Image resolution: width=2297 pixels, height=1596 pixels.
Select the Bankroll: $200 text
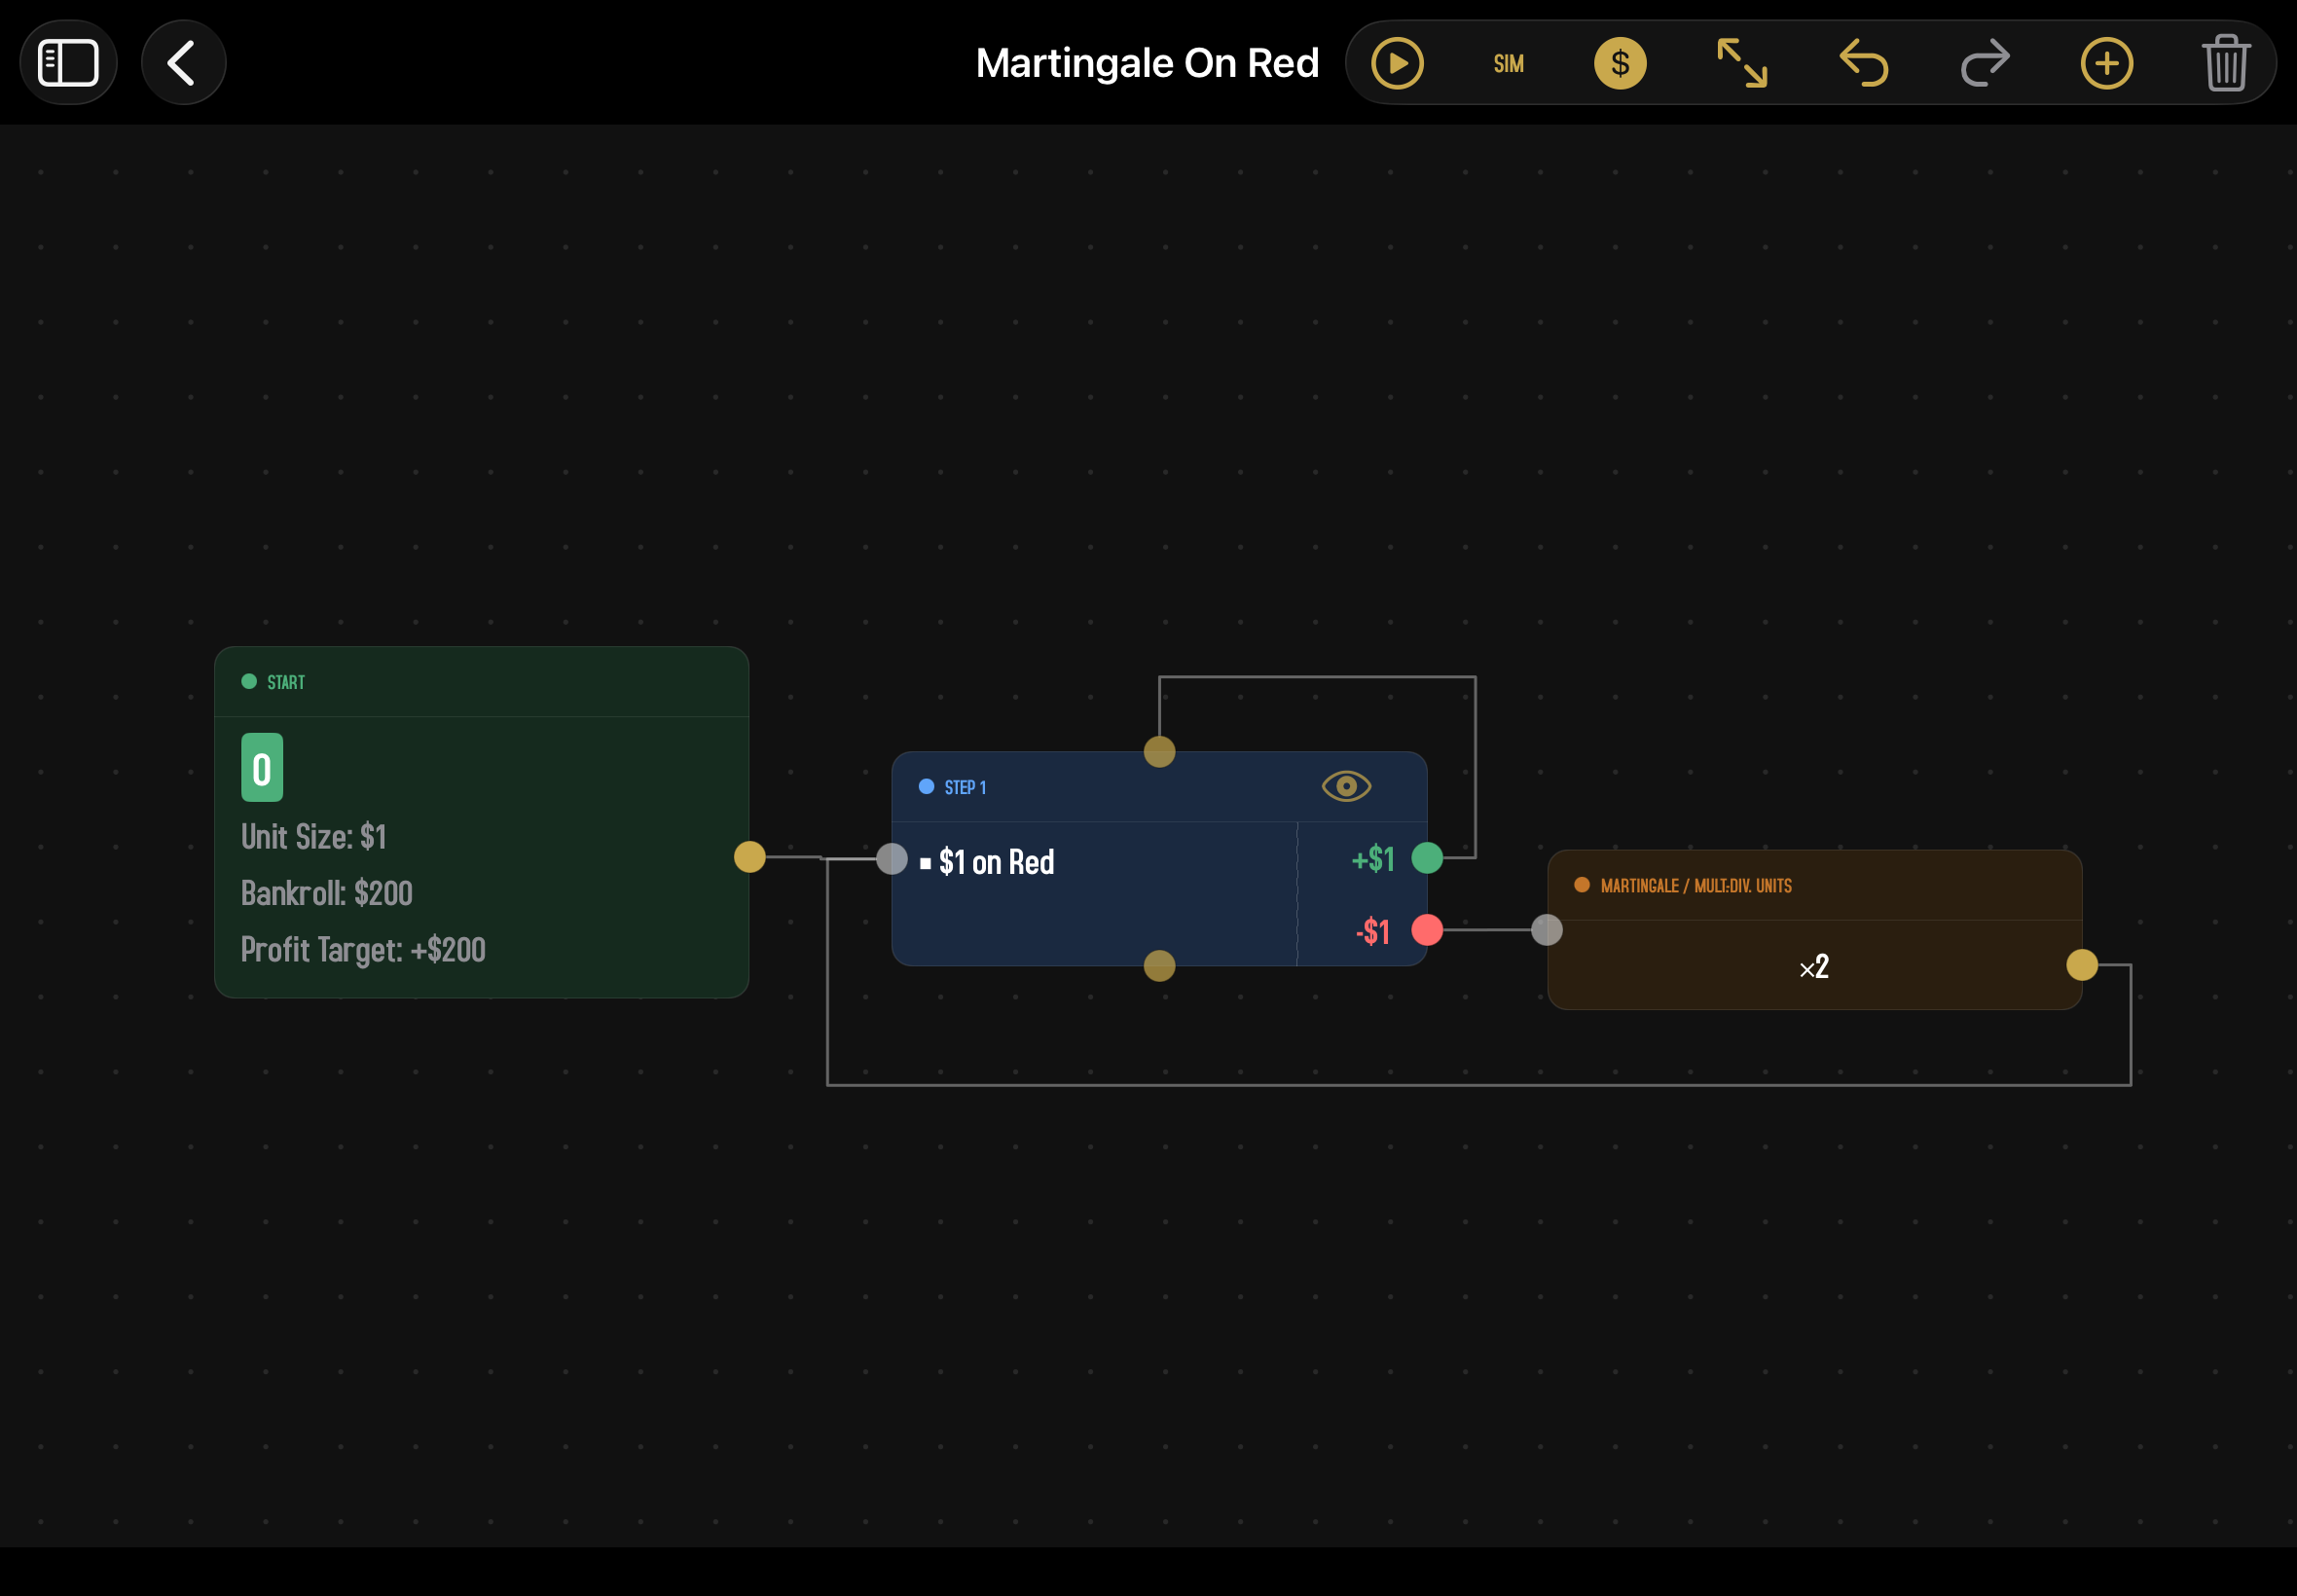(x=327, y=893)
